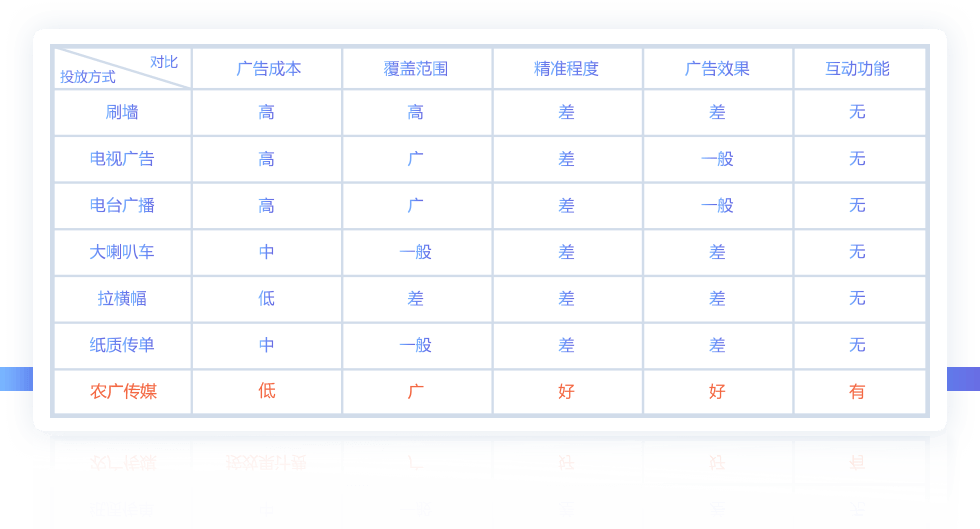Image resolution: width=980 pixels, height=529 pixels.
Task: Click 好 under 广告效果 in 农广传媒 row
Action: [717, 391]
